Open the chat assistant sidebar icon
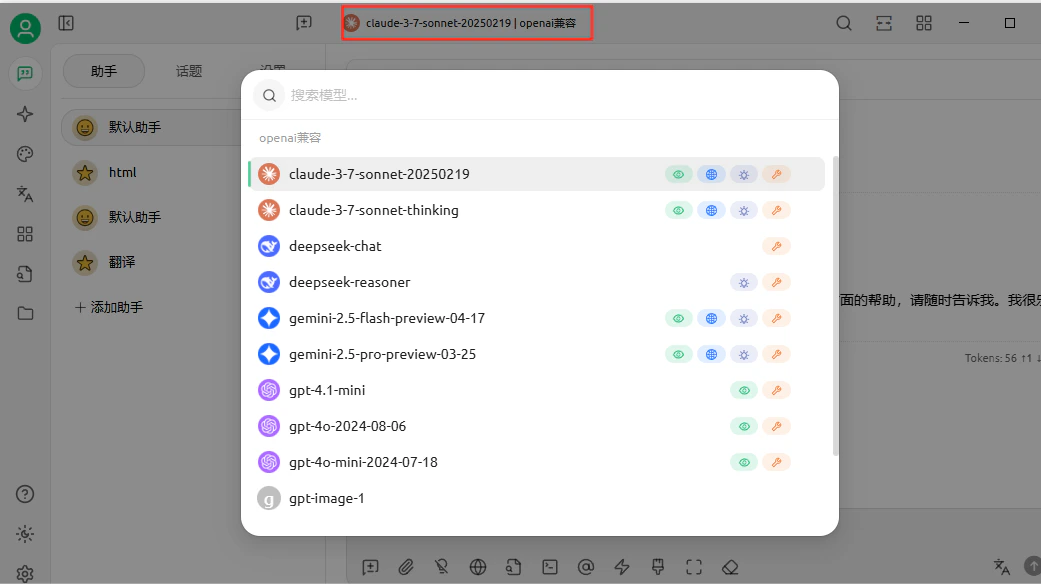The height and width of the screenshot is (584, 1041). [25, 73]
